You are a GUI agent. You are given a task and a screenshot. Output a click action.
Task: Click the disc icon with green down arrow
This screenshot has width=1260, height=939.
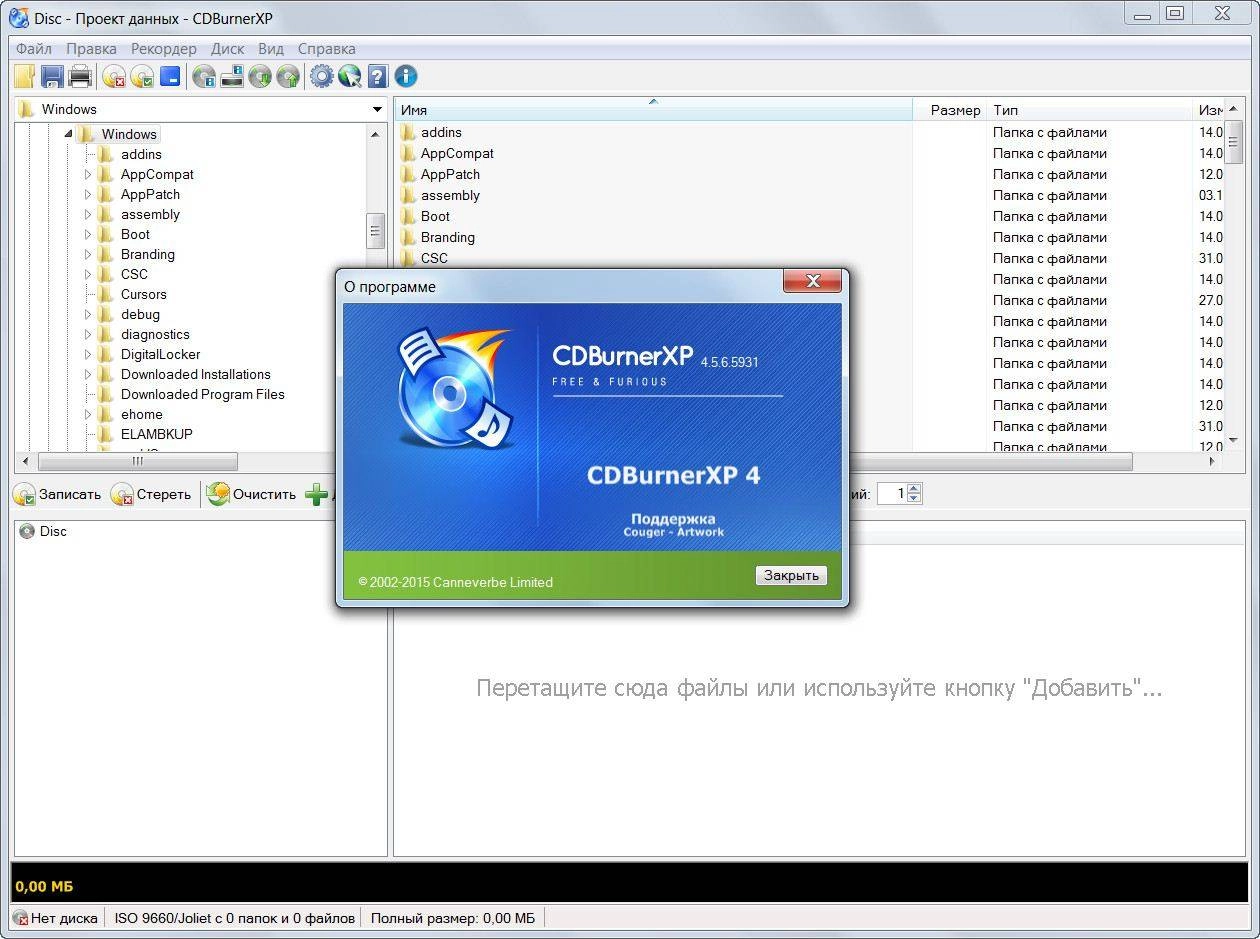pos(260,76)
